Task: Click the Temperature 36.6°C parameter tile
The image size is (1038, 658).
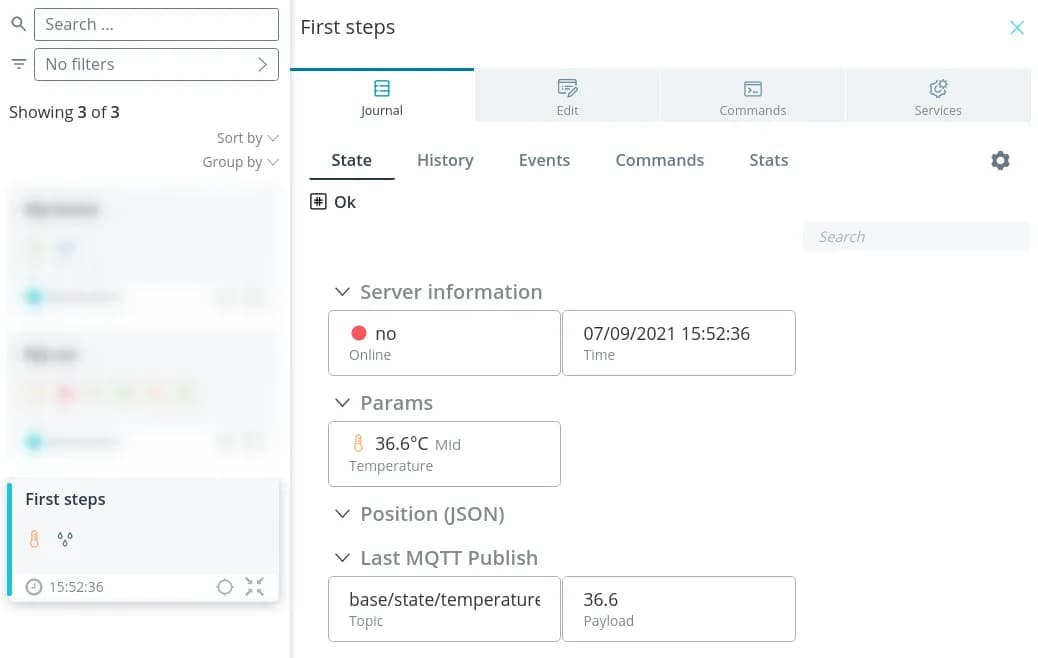Action: click(x=444, y=454)
